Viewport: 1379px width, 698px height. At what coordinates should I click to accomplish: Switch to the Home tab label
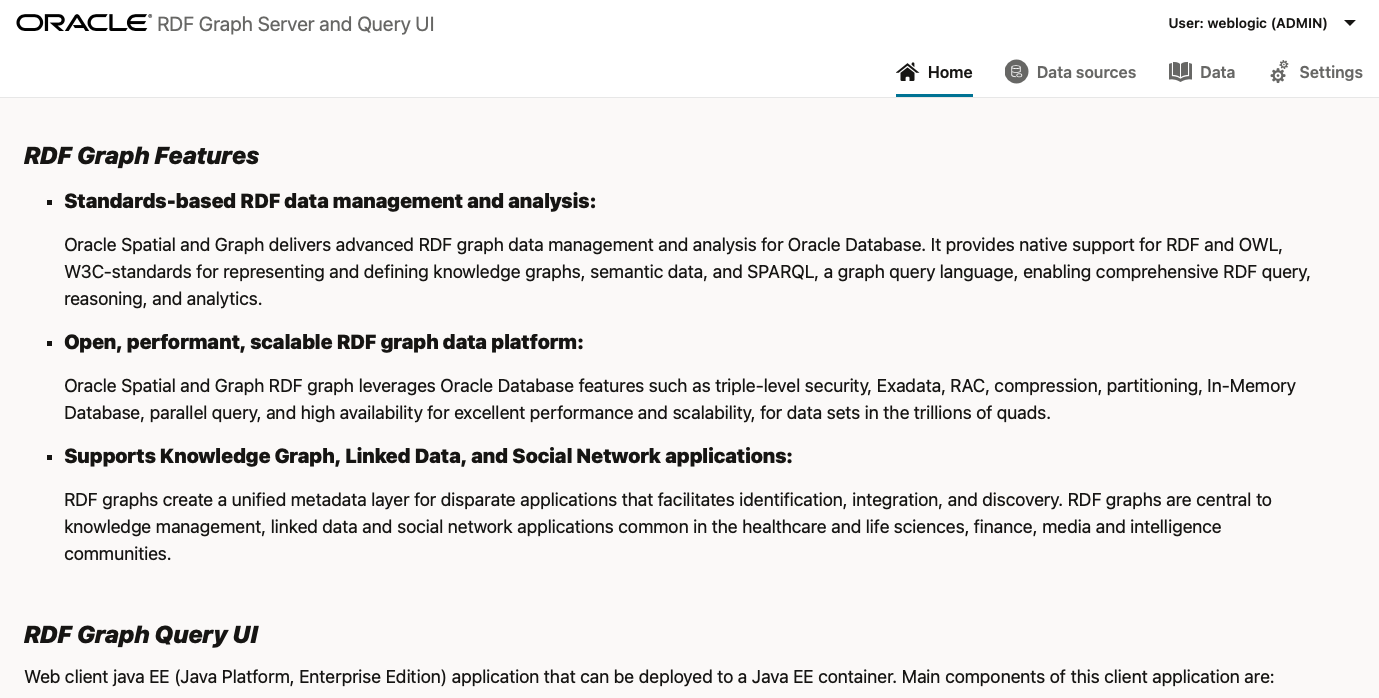point(950,72)
